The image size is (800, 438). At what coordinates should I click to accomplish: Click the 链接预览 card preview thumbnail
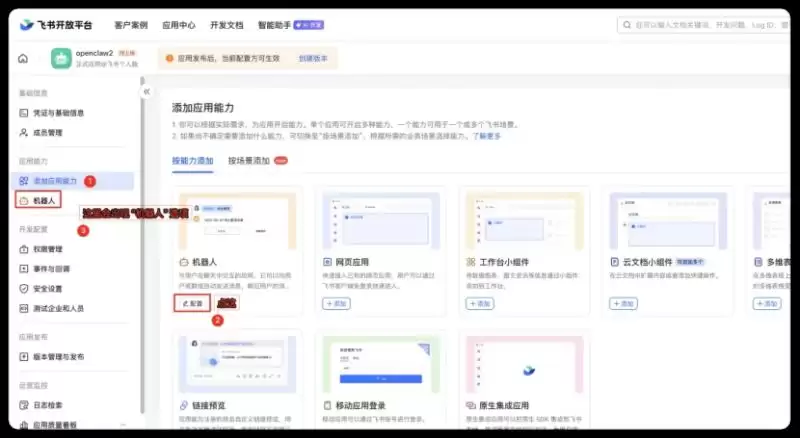pyautogui.click(x=237, y=364)
